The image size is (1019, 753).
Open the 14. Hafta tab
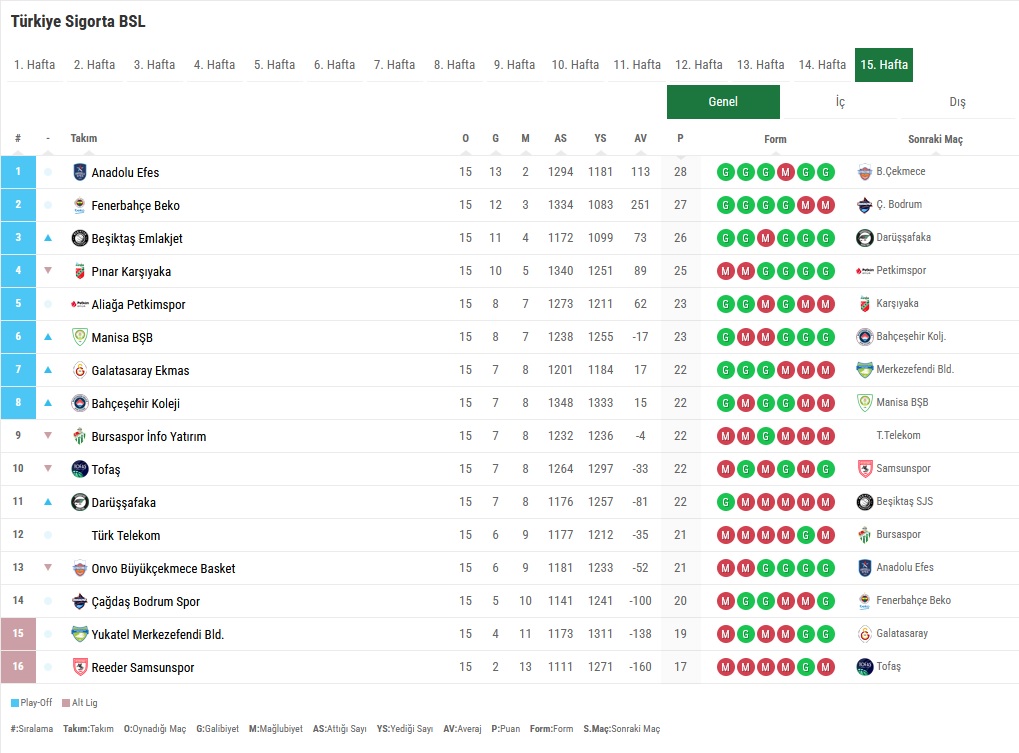point(823,65)
